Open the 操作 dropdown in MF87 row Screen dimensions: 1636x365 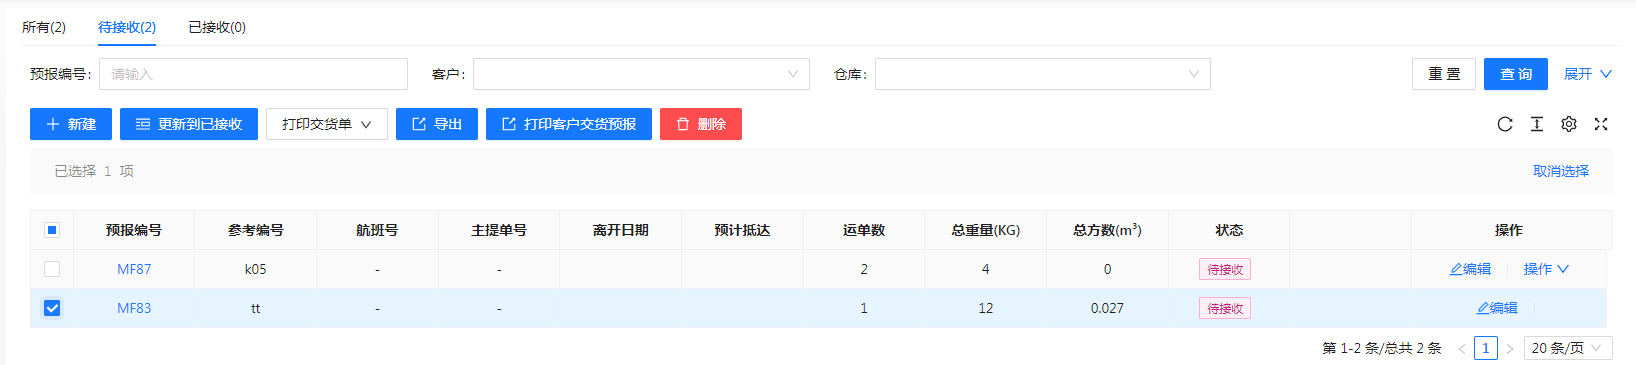1546,269
